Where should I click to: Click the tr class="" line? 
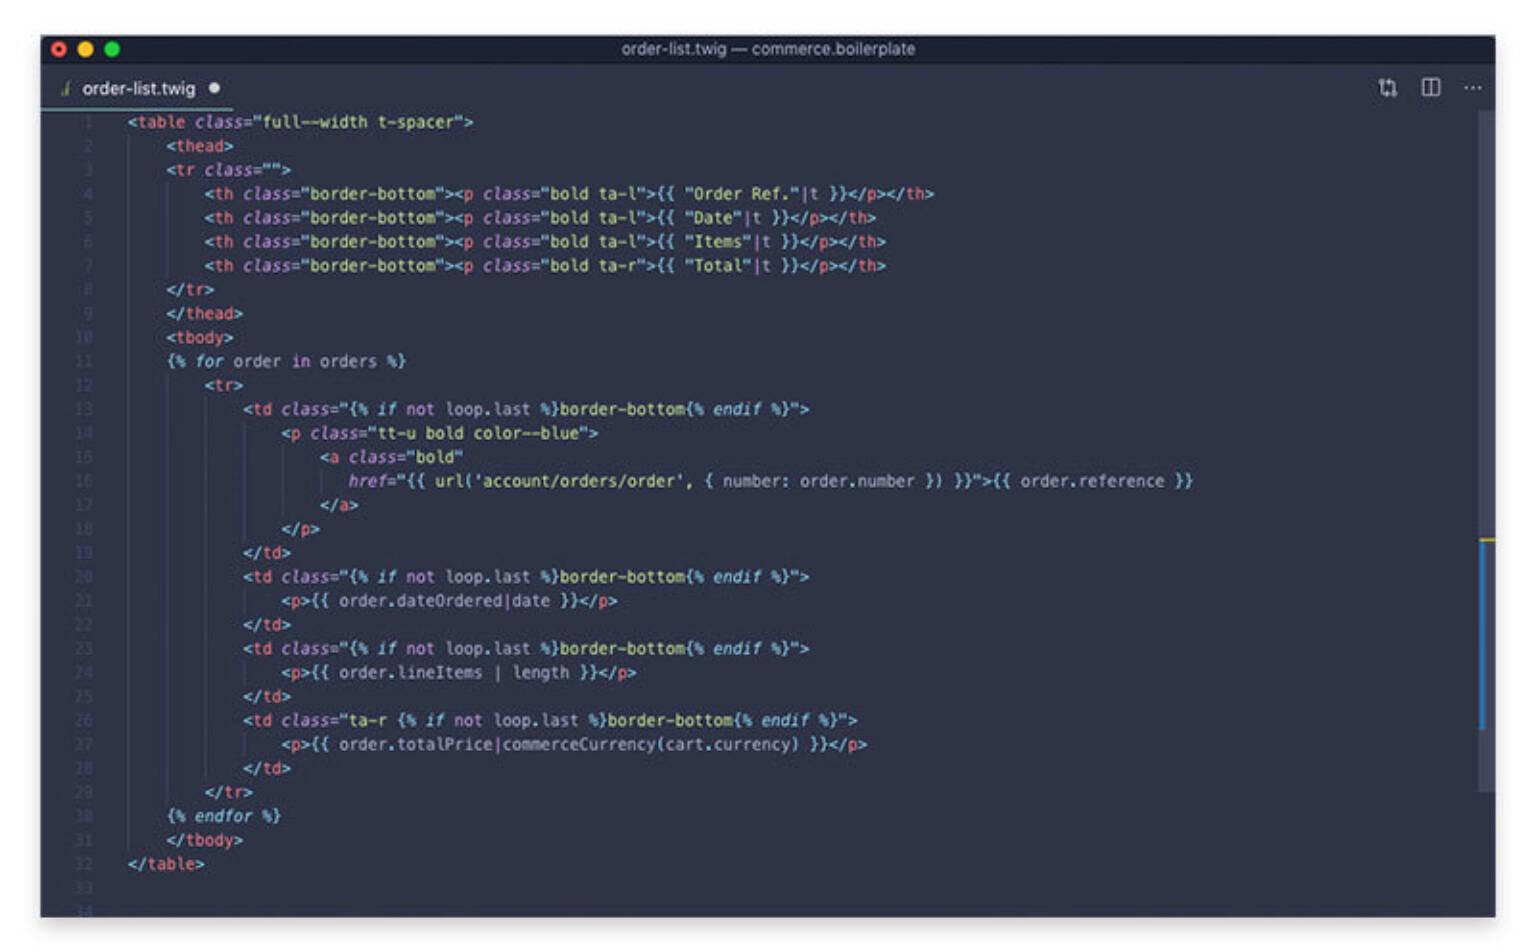pos(228,170)
